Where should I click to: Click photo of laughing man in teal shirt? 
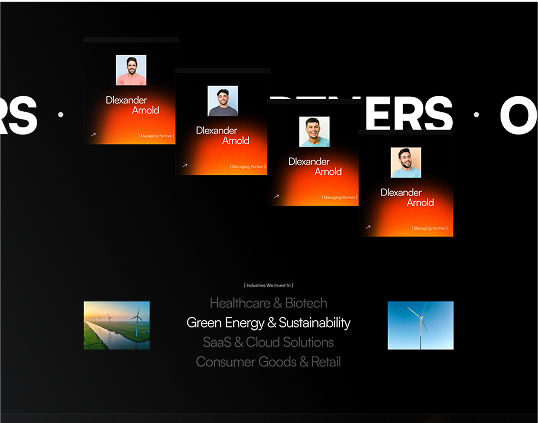tap(314, 132)
